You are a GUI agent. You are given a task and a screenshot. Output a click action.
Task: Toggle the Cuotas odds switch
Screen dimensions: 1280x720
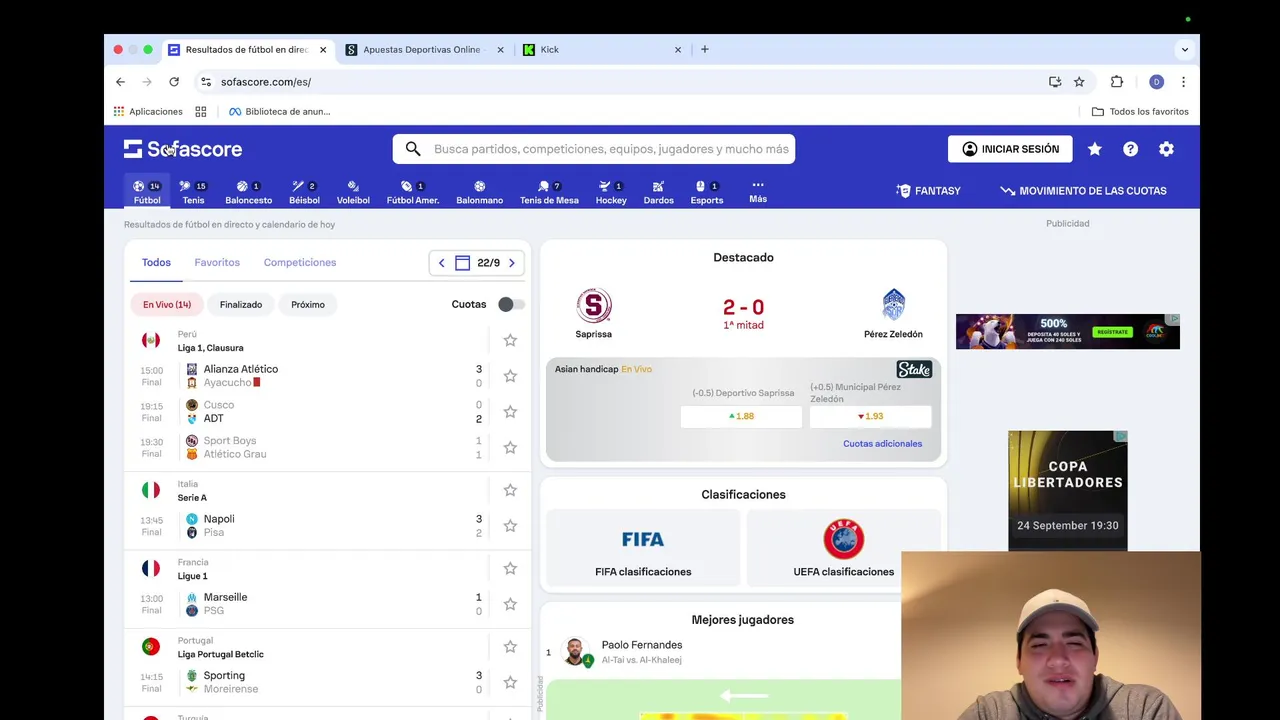point(511,304)
